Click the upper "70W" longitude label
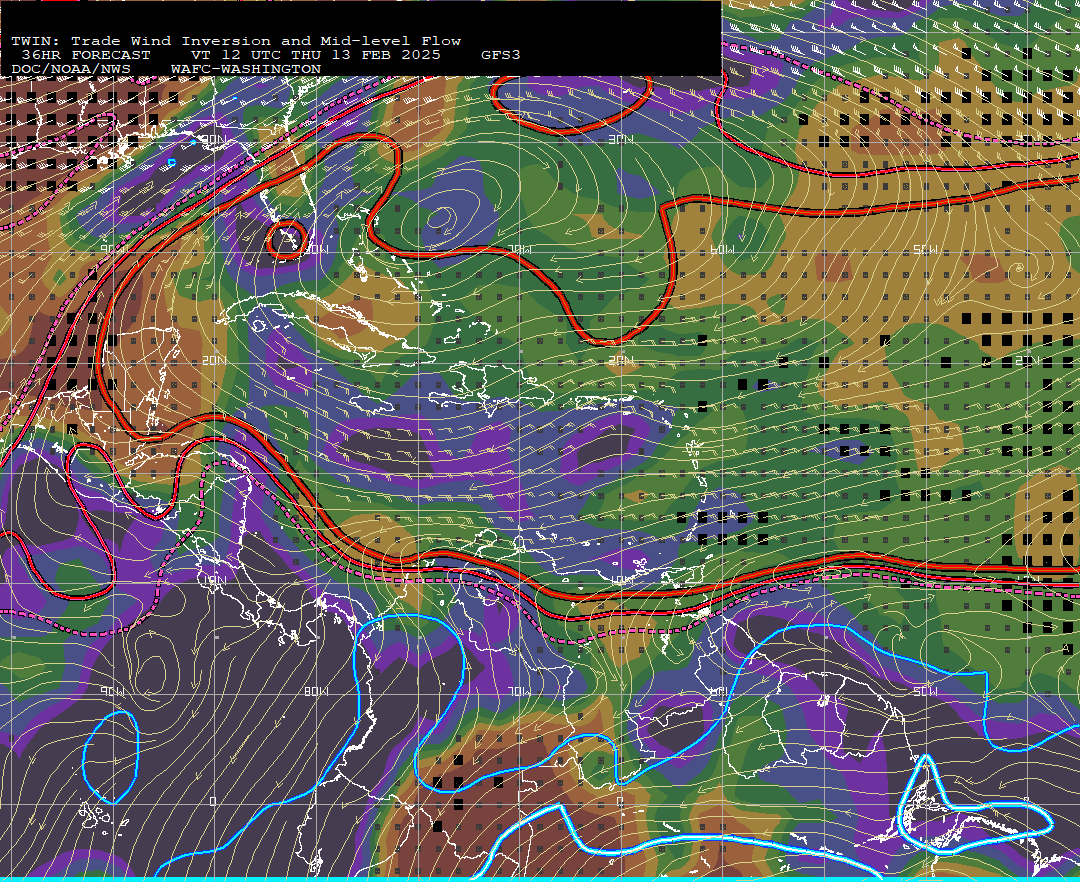The width and height of the screenshot is (1080, 882). [519, 249]
